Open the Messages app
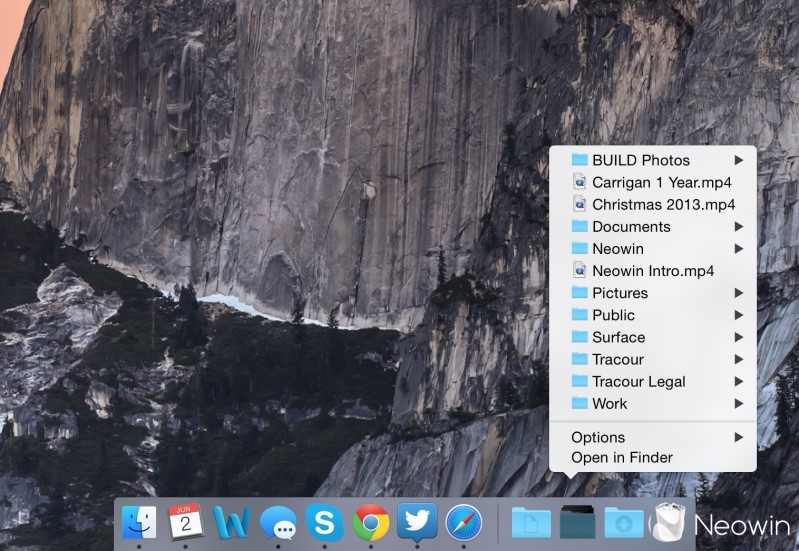The height and width of the screenshot is (551, 799). pyautogui.click(x=277, y=523)
